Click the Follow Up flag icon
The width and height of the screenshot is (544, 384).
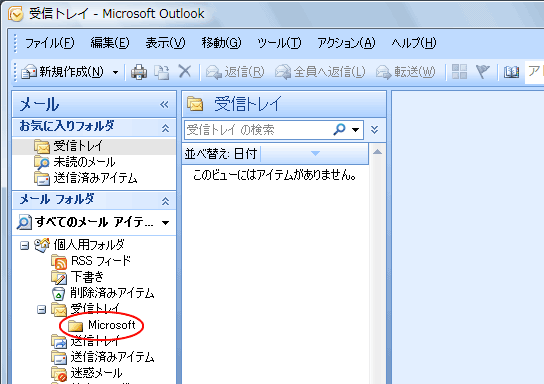pyautogui.click(x=483, y=72)
